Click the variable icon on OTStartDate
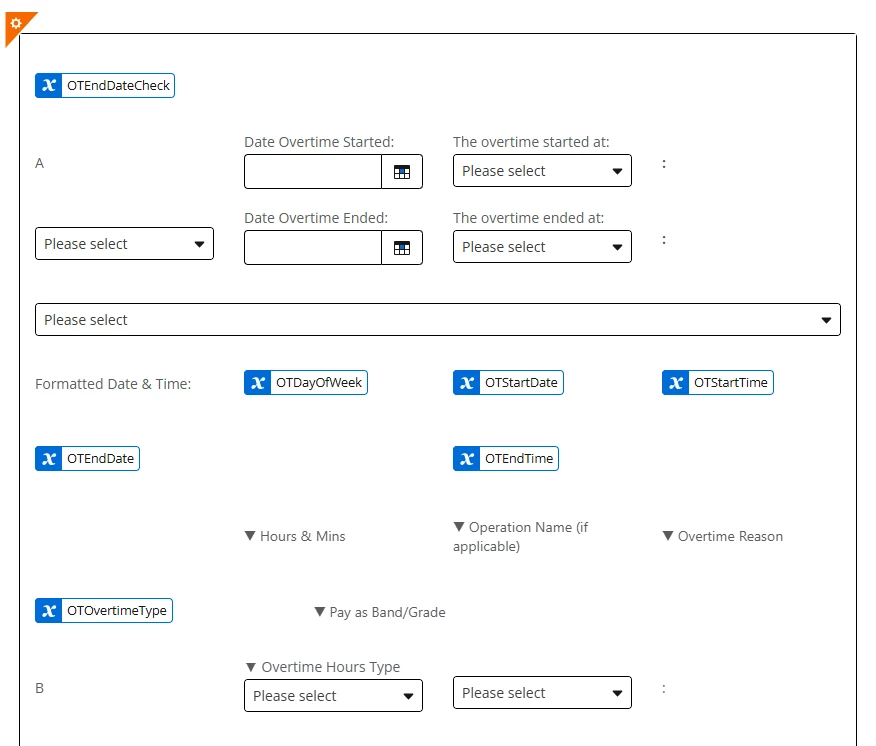The image size is (876, 746). pyautogui.click(x=466, y=383)
